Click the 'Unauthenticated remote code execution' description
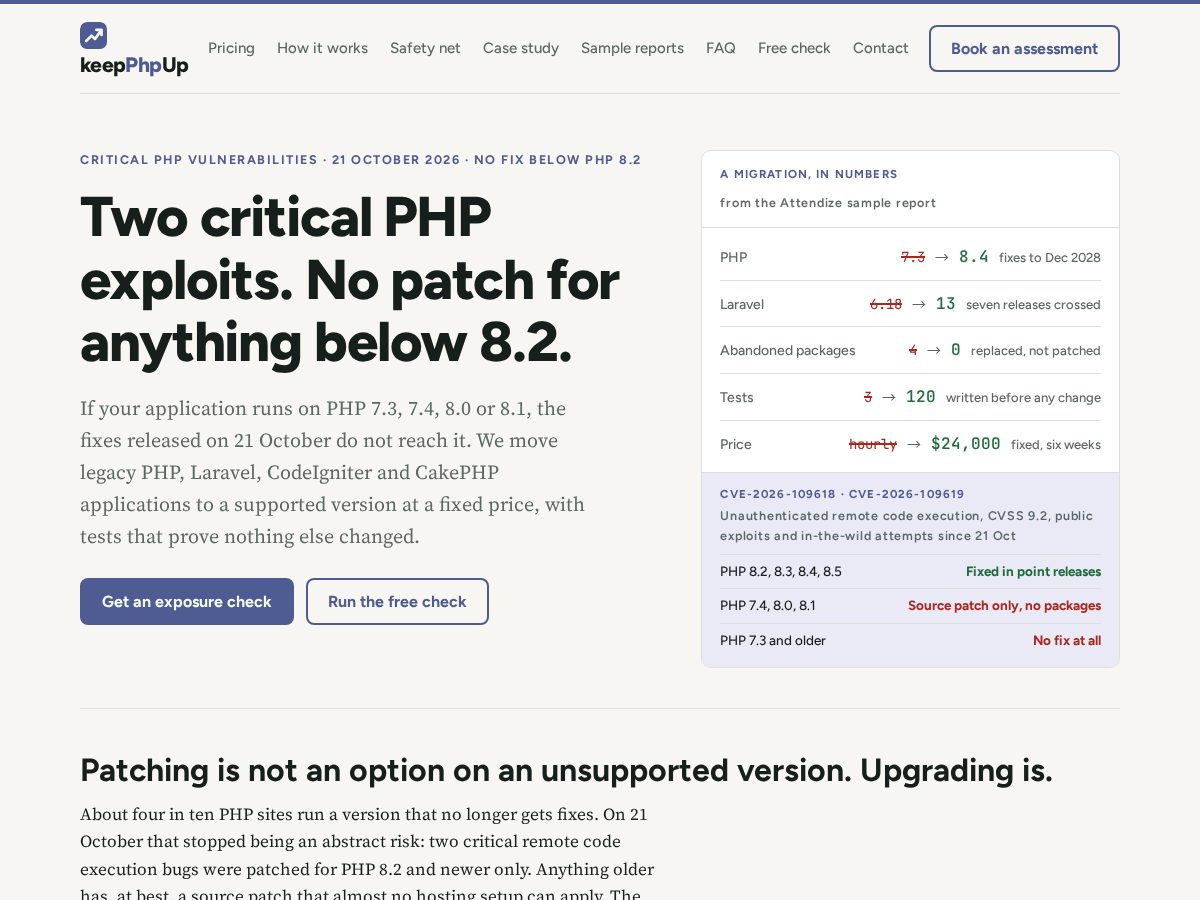This screenshot has height=900, width=1200. [907, 526]
